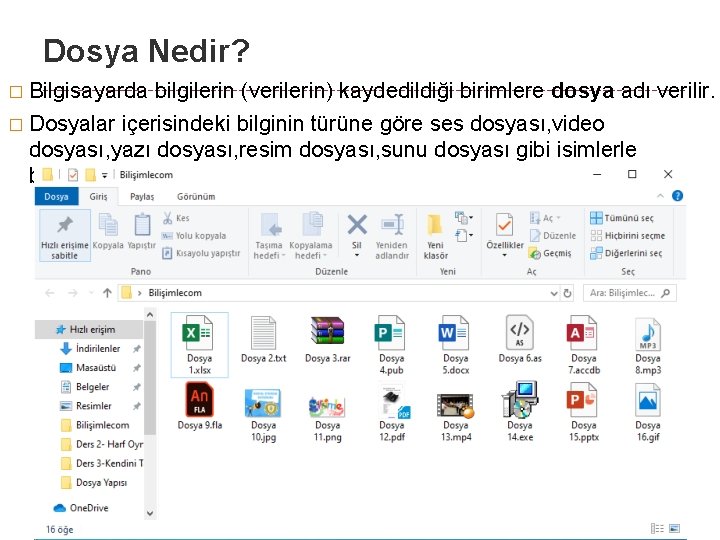Open the Dosya ribbon tab
The width and height of the screenshot is (720, 540).
[56, 197]
